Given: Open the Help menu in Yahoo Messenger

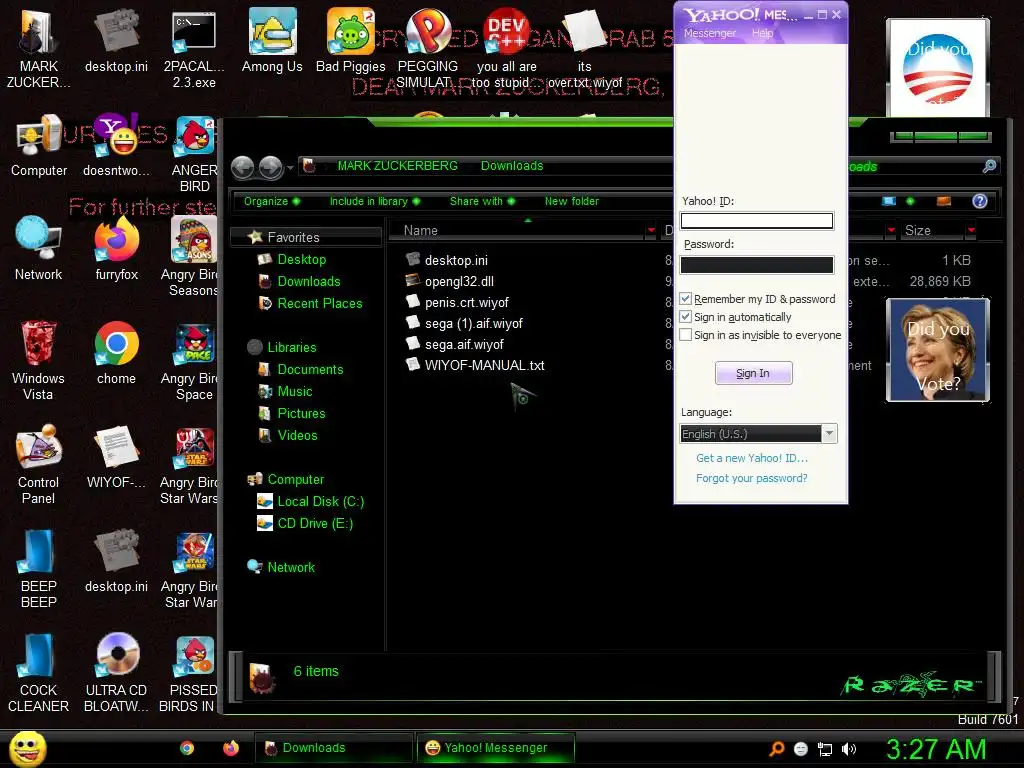Looking at the screenshot, I should [762, 33].
